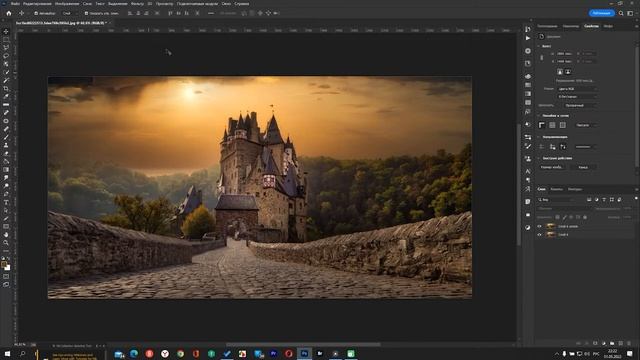Toggle lock image pixels brush icon

point(565,217)
